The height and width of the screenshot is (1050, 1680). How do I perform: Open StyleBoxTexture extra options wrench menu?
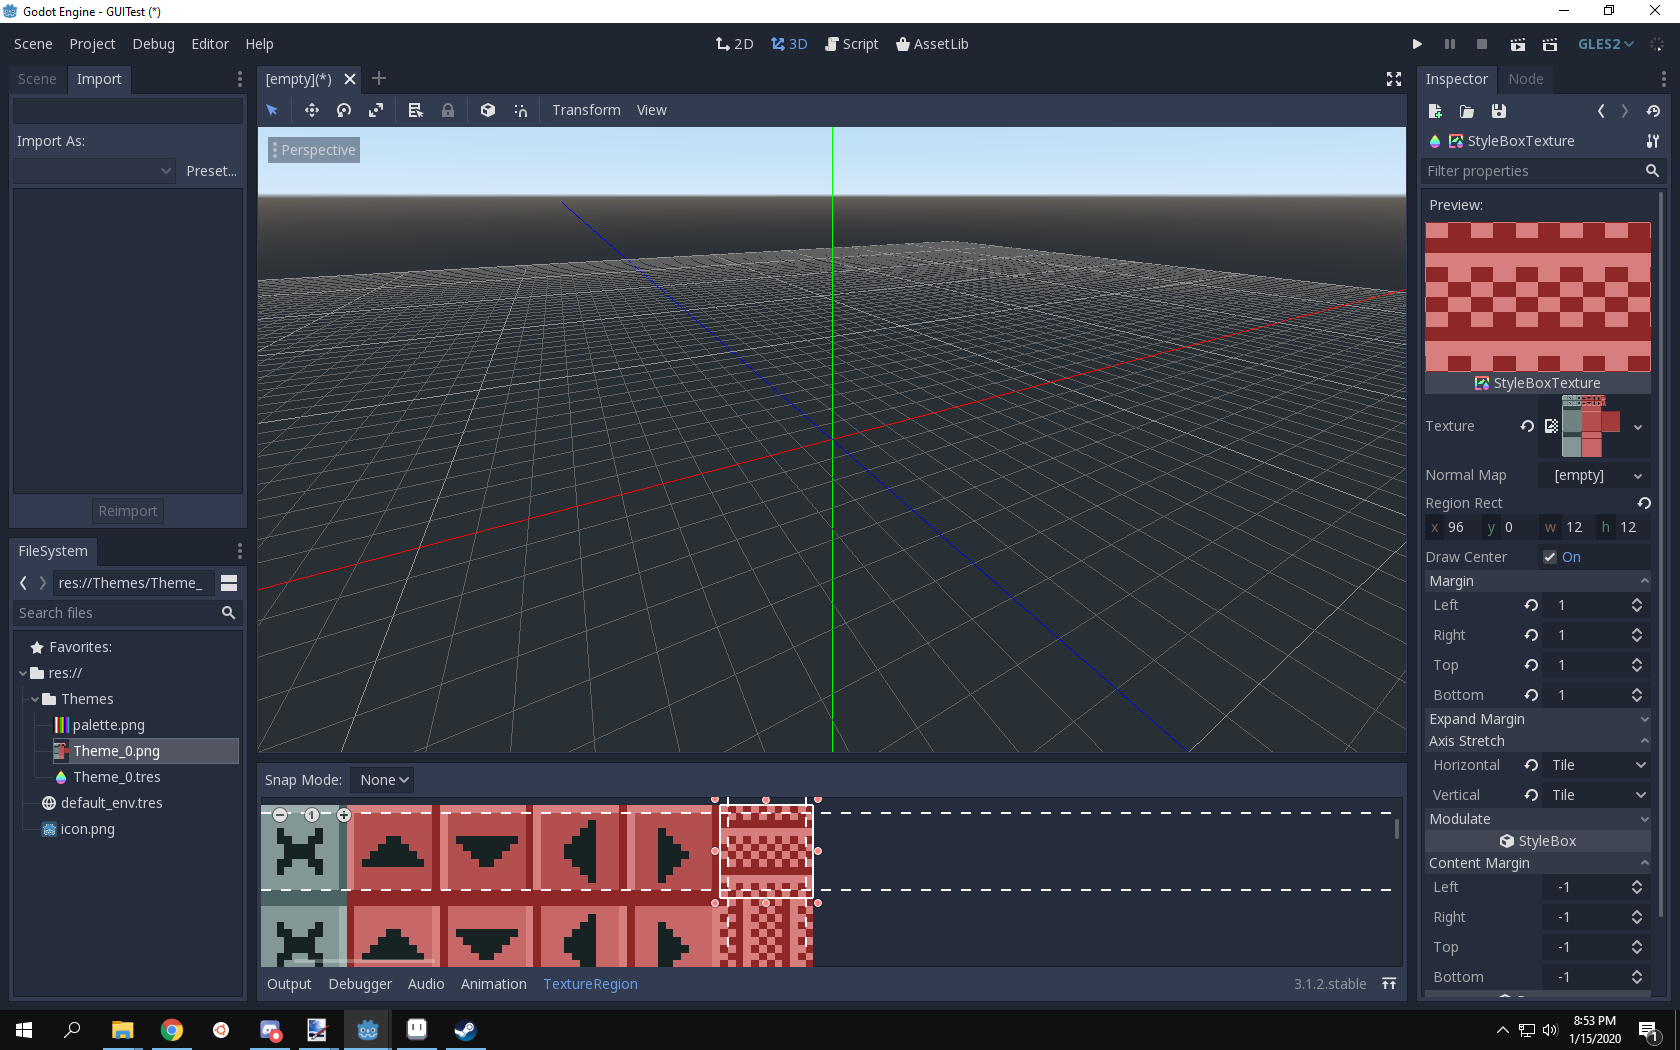[x=1654, y=141]
